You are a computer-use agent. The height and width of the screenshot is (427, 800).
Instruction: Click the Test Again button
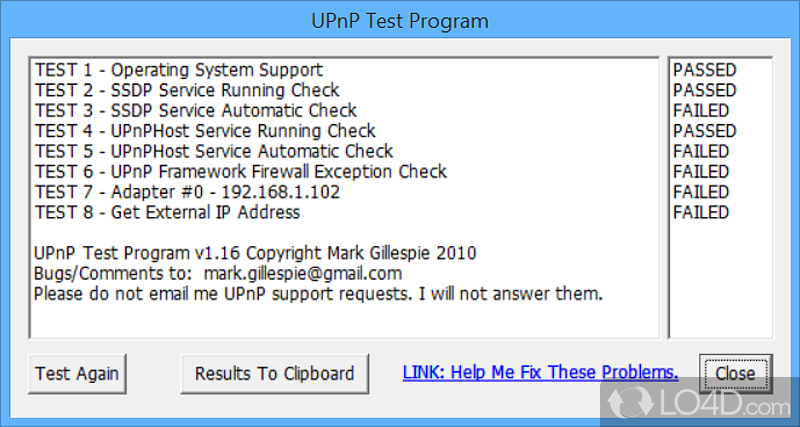pos(77,374)
